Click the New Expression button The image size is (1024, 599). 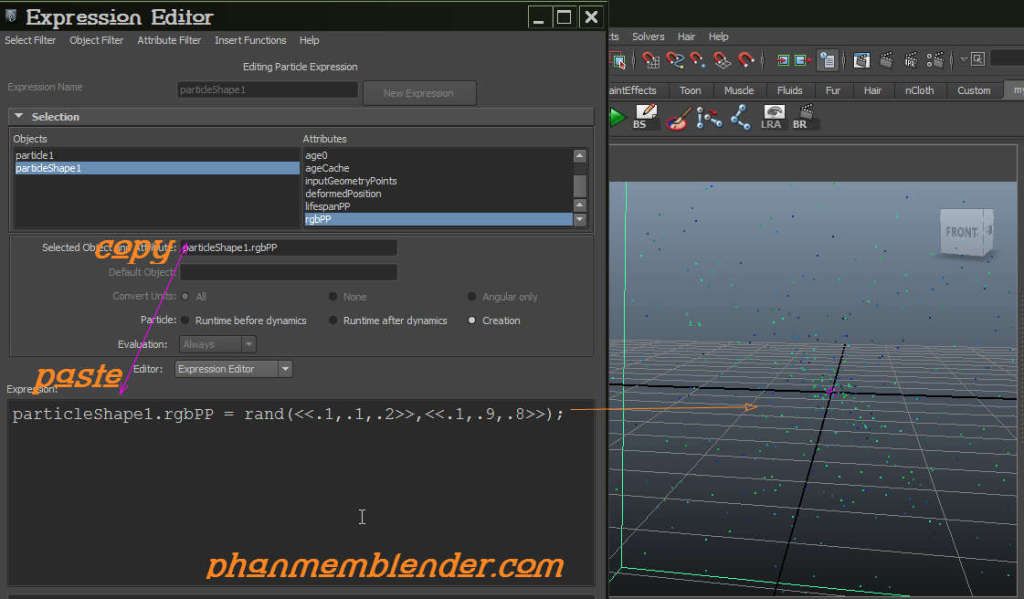(x=419, y=91)
